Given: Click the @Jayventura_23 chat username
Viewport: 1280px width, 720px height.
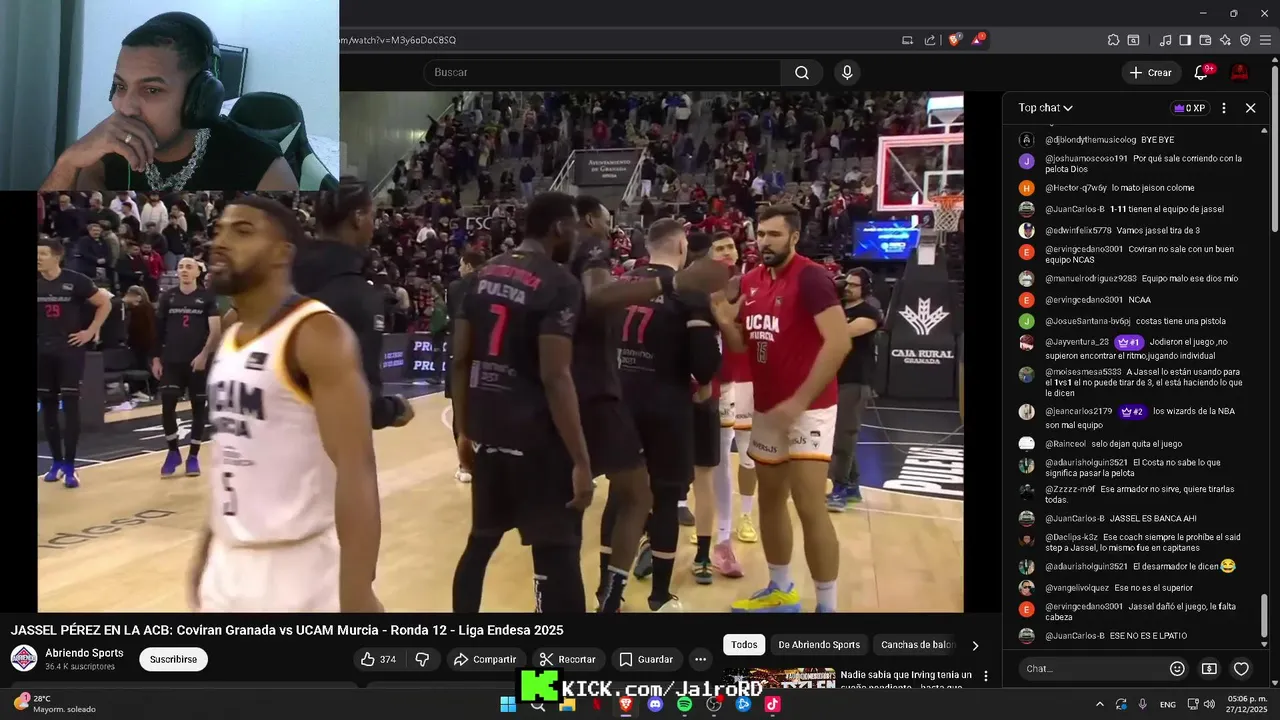Looking at the screenshot, I should [1077, 342].
